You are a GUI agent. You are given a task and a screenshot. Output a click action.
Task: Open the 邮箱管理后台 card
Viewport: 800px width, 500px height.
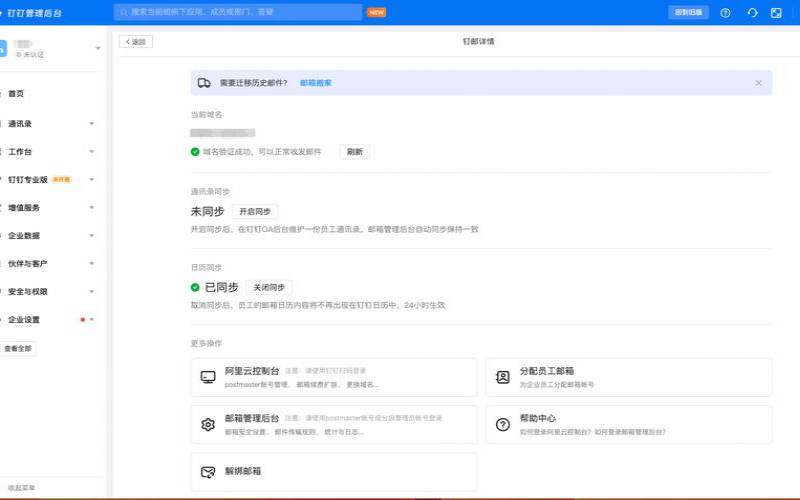click(x=334, y=424)
